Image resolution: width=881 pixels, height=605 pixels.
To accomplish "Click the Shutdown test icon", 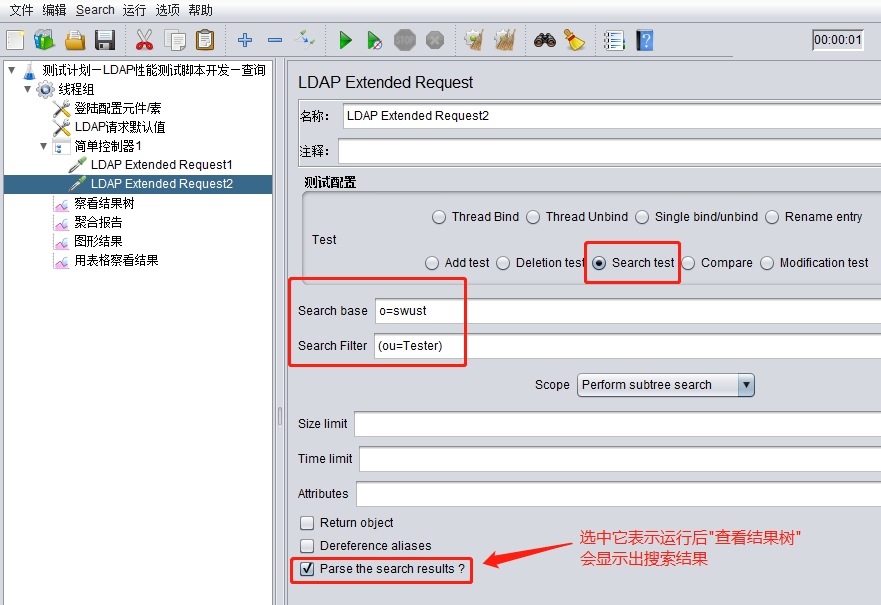I will pos(435,40).
